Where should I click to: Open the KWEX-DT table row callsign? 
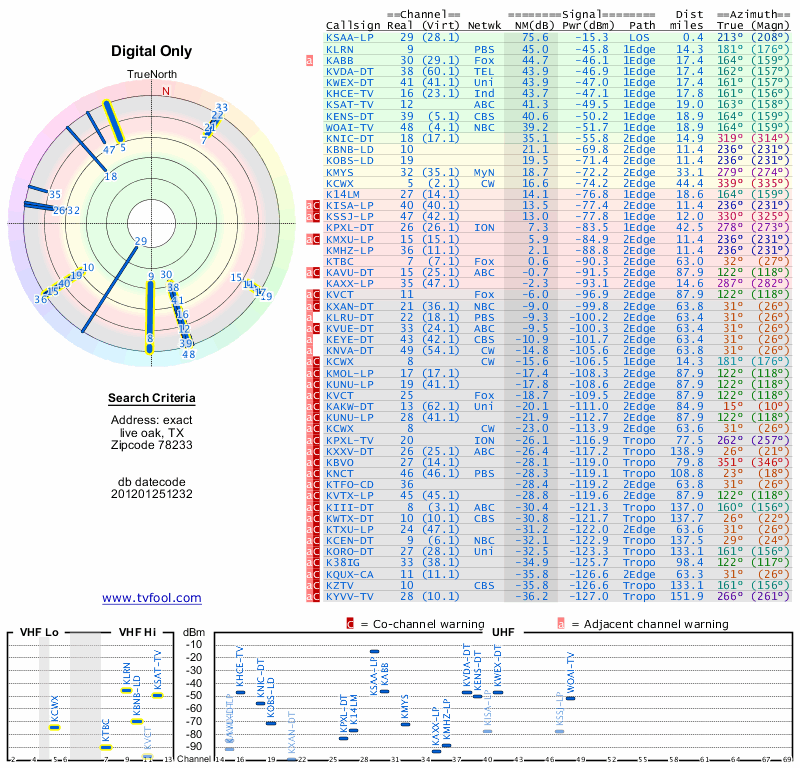click(x=349, y=83)
